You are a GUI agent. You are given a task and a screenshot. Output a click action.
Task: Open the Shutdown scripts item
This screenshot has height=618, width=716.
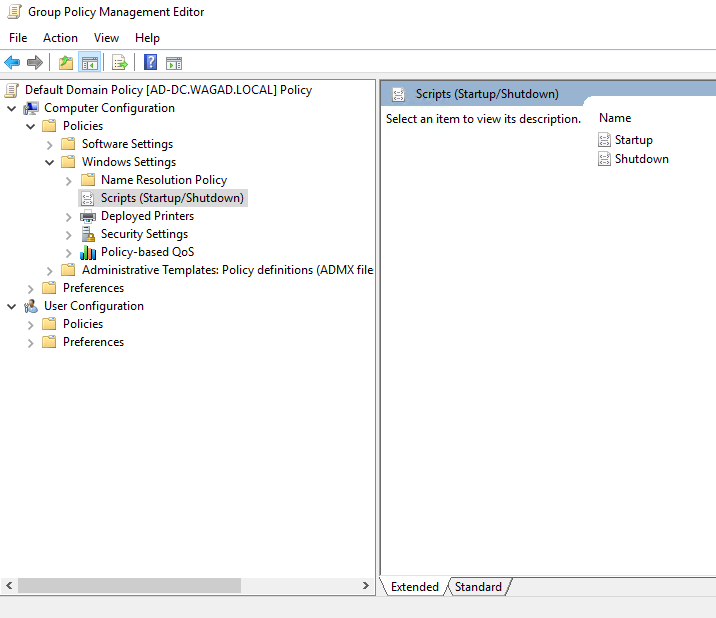(641, 159)
